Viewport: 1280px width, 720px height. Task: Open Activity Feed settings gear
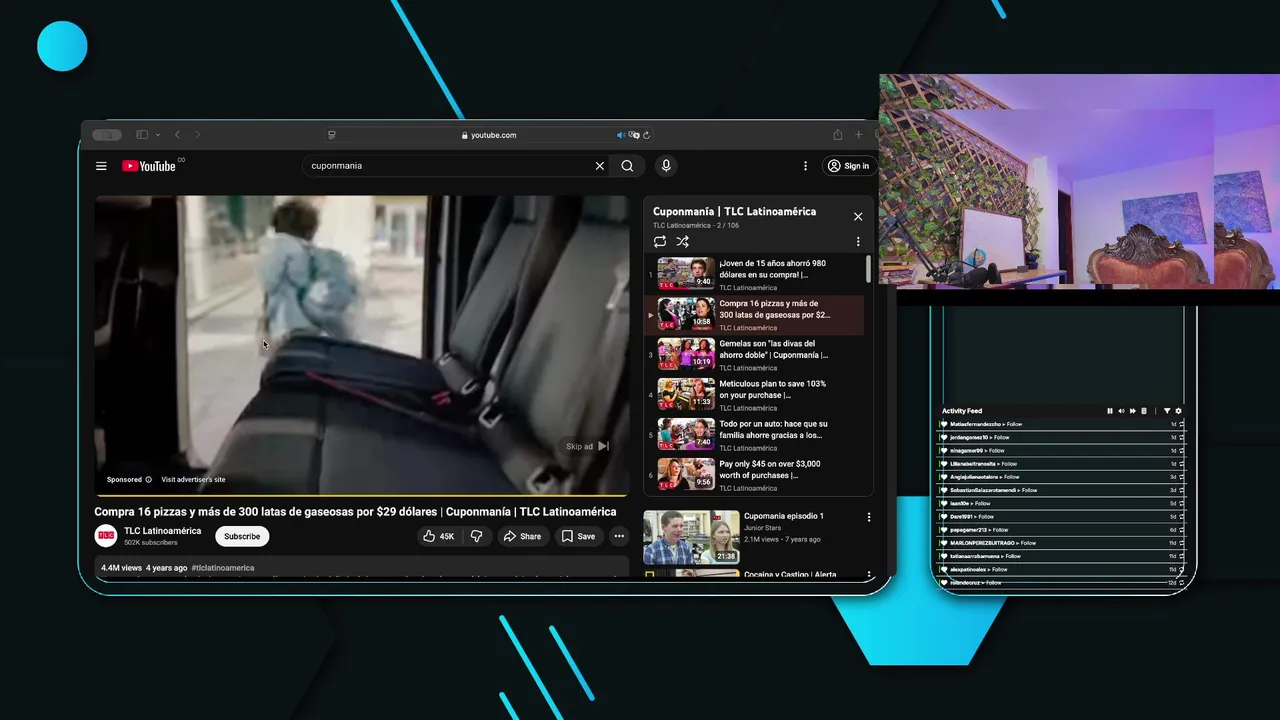pyautogui.click(x=1178, y=411)
